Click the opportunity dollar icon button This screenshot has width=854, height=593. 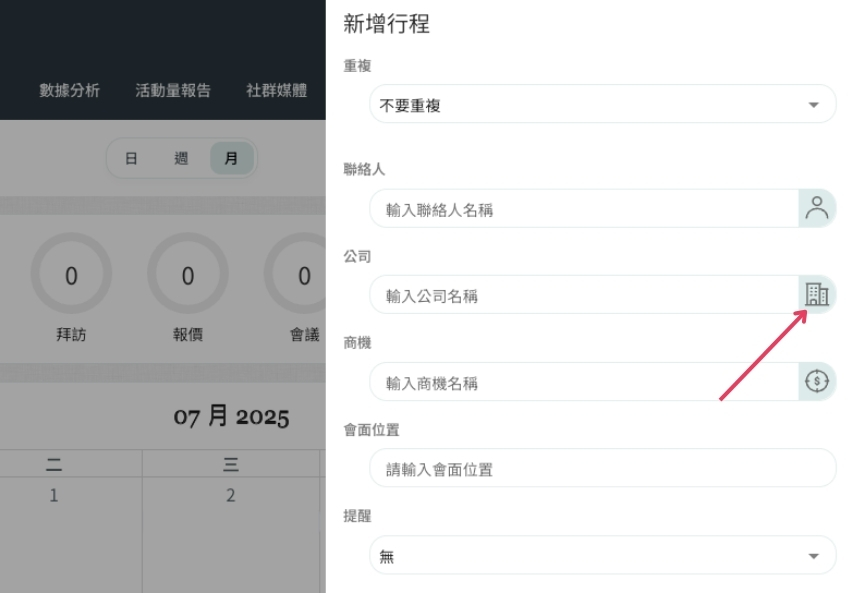817,381
